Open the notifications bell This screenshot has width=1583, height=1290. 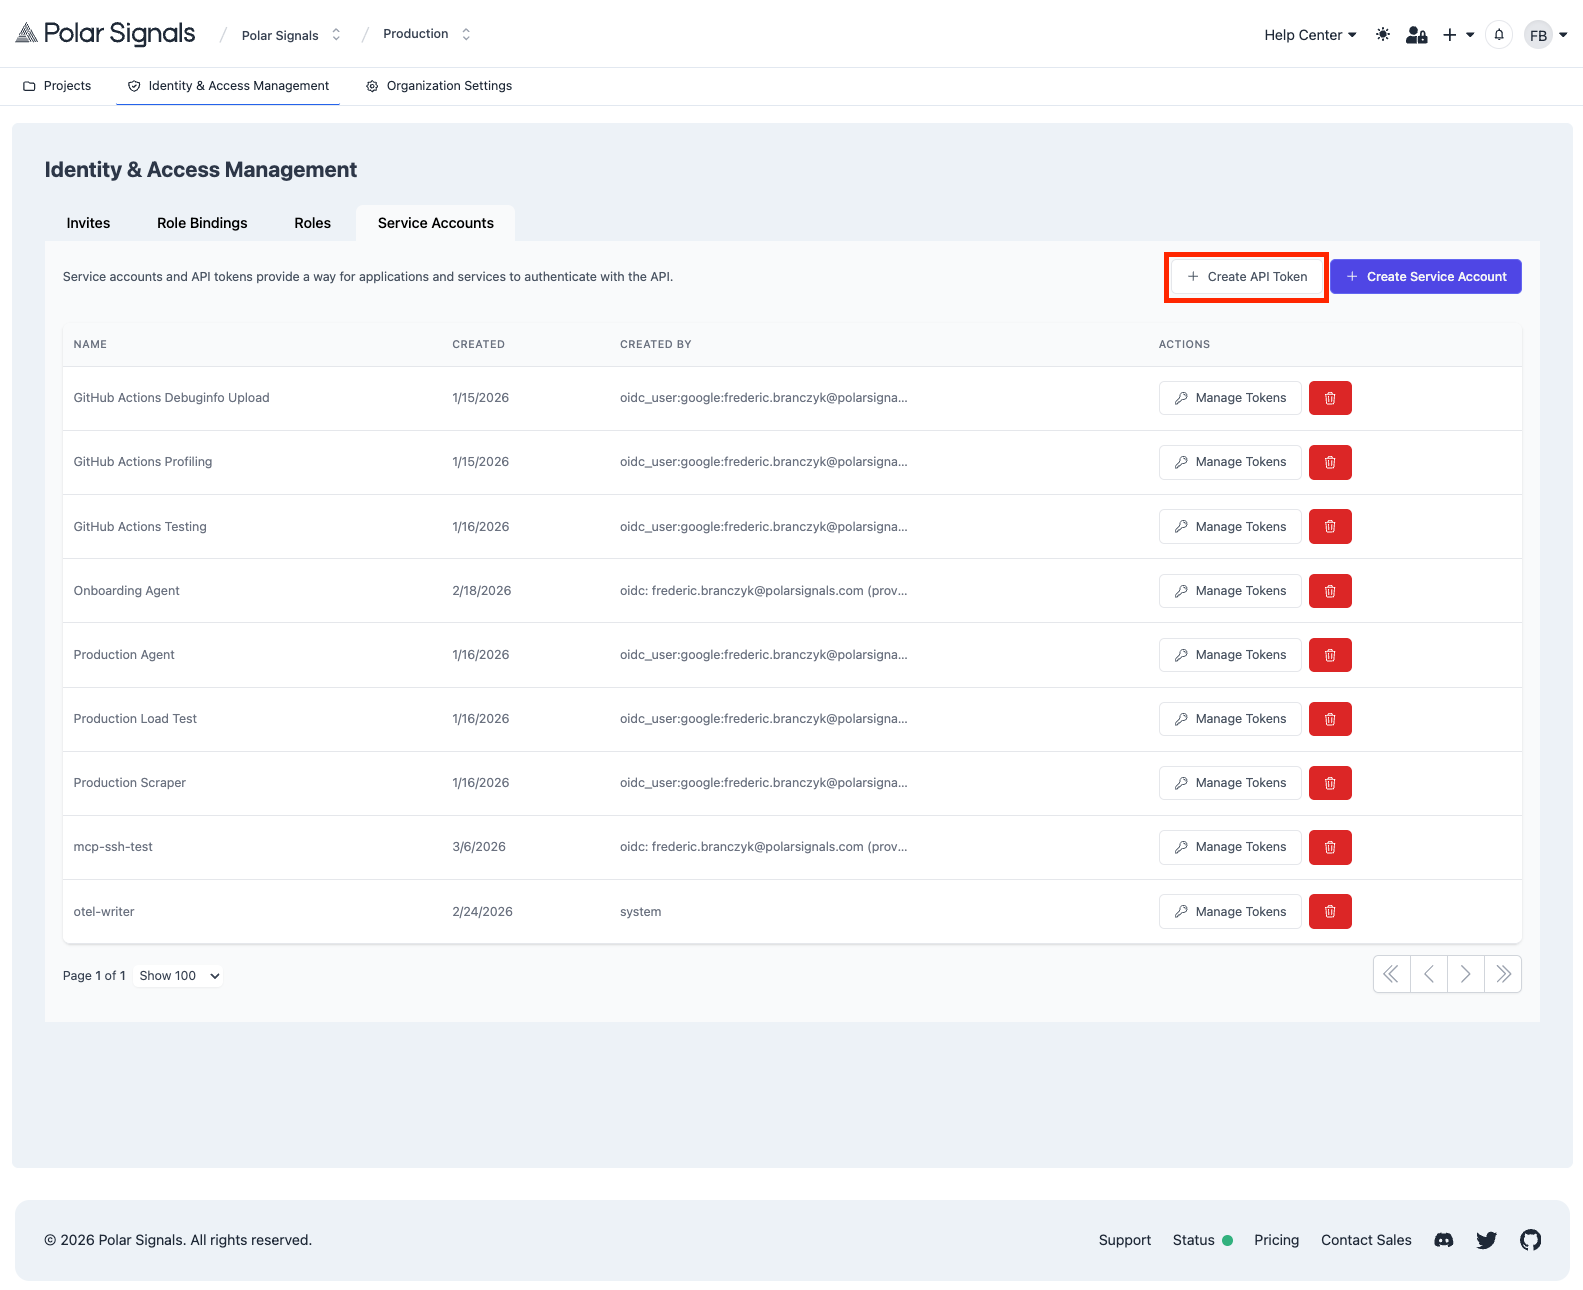click(x=1499, y=35)
